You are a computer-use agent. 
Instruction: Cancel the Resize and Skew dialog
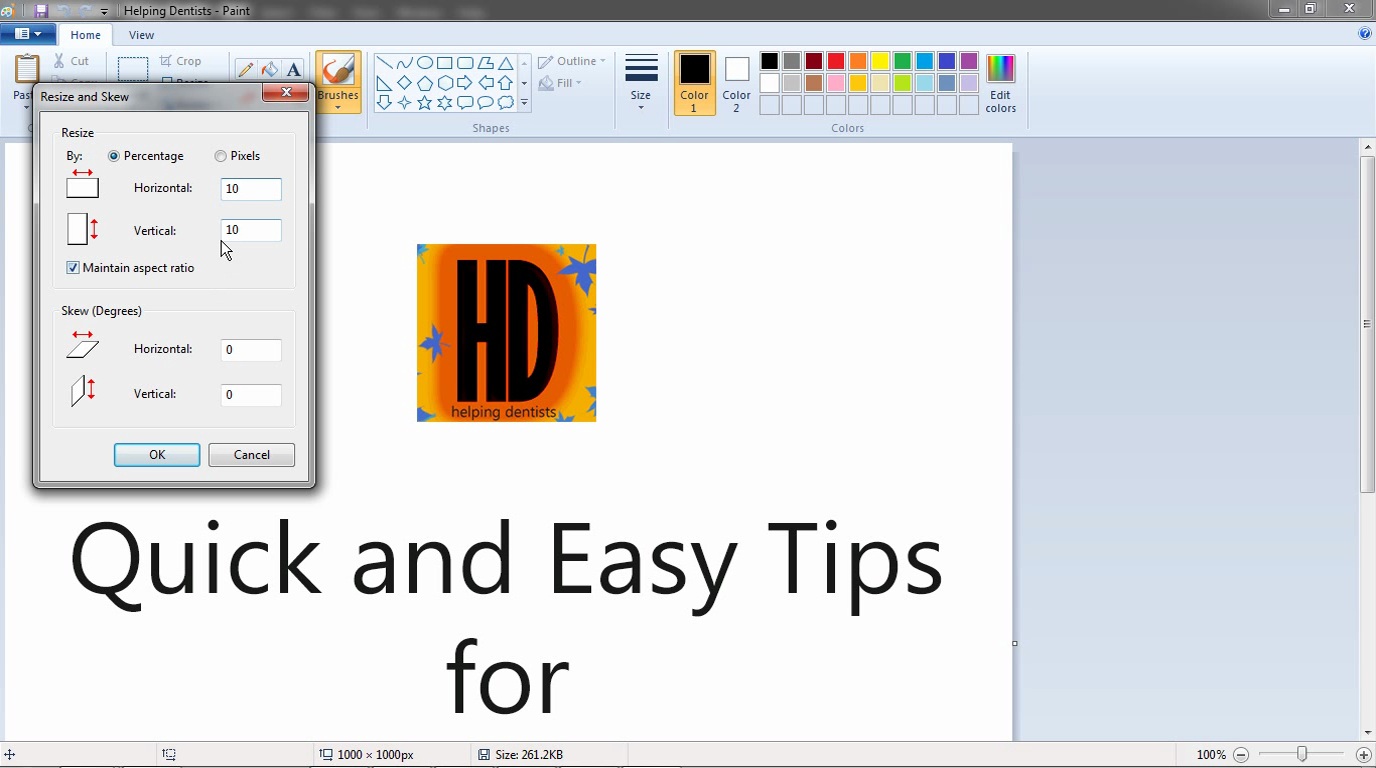coord(251,454)
